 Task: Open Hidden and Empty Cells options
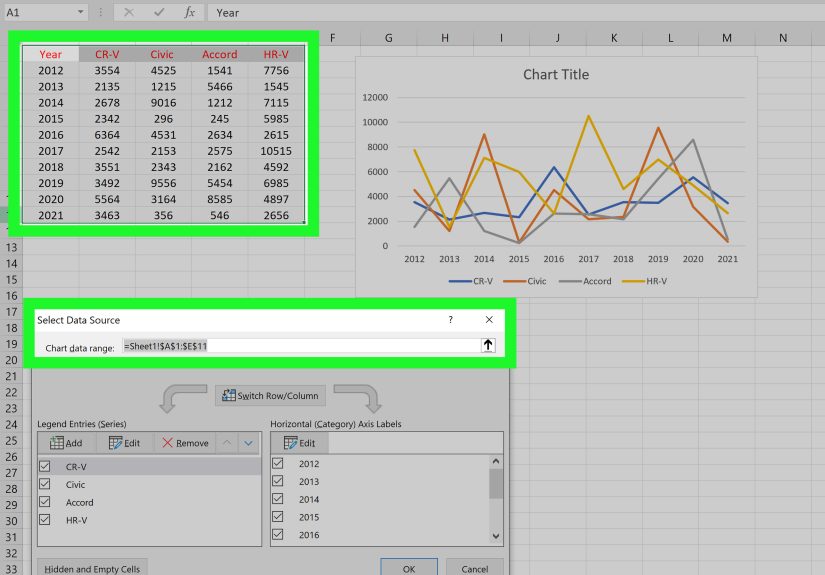click(92, 568)
